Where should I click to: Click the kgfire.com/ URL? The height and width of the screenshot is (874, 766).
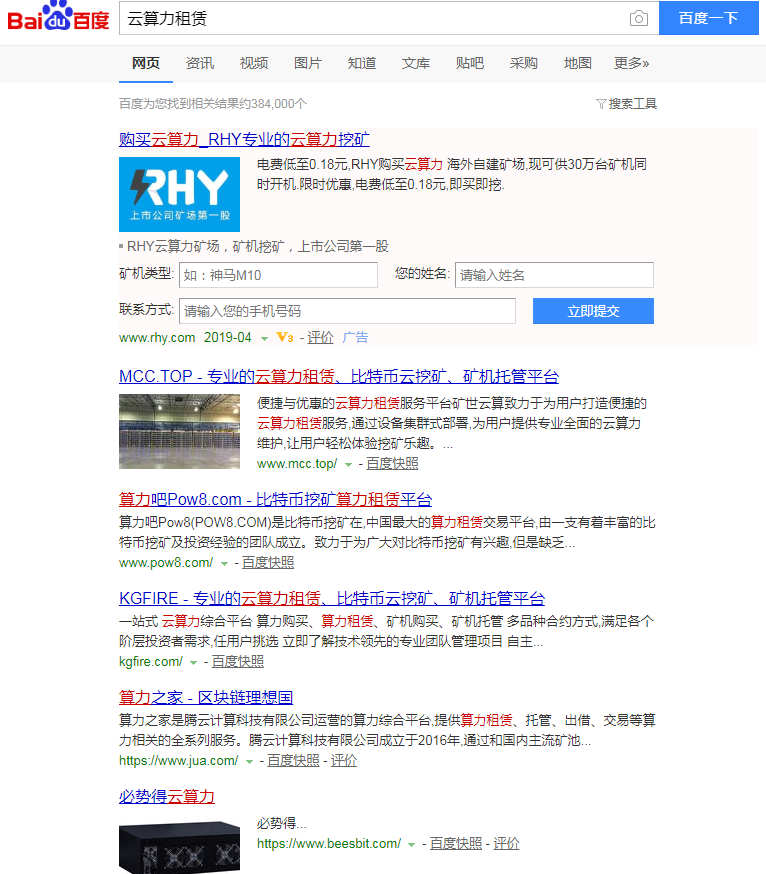tap(151, 662)
